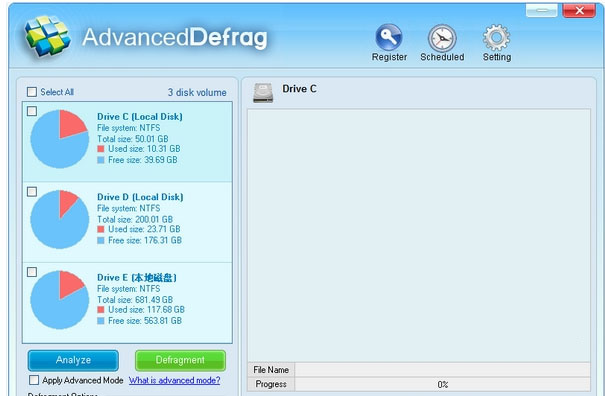Close the AdvancedDefrag window
The image size is (605, 396).
(x=579, y=10)
